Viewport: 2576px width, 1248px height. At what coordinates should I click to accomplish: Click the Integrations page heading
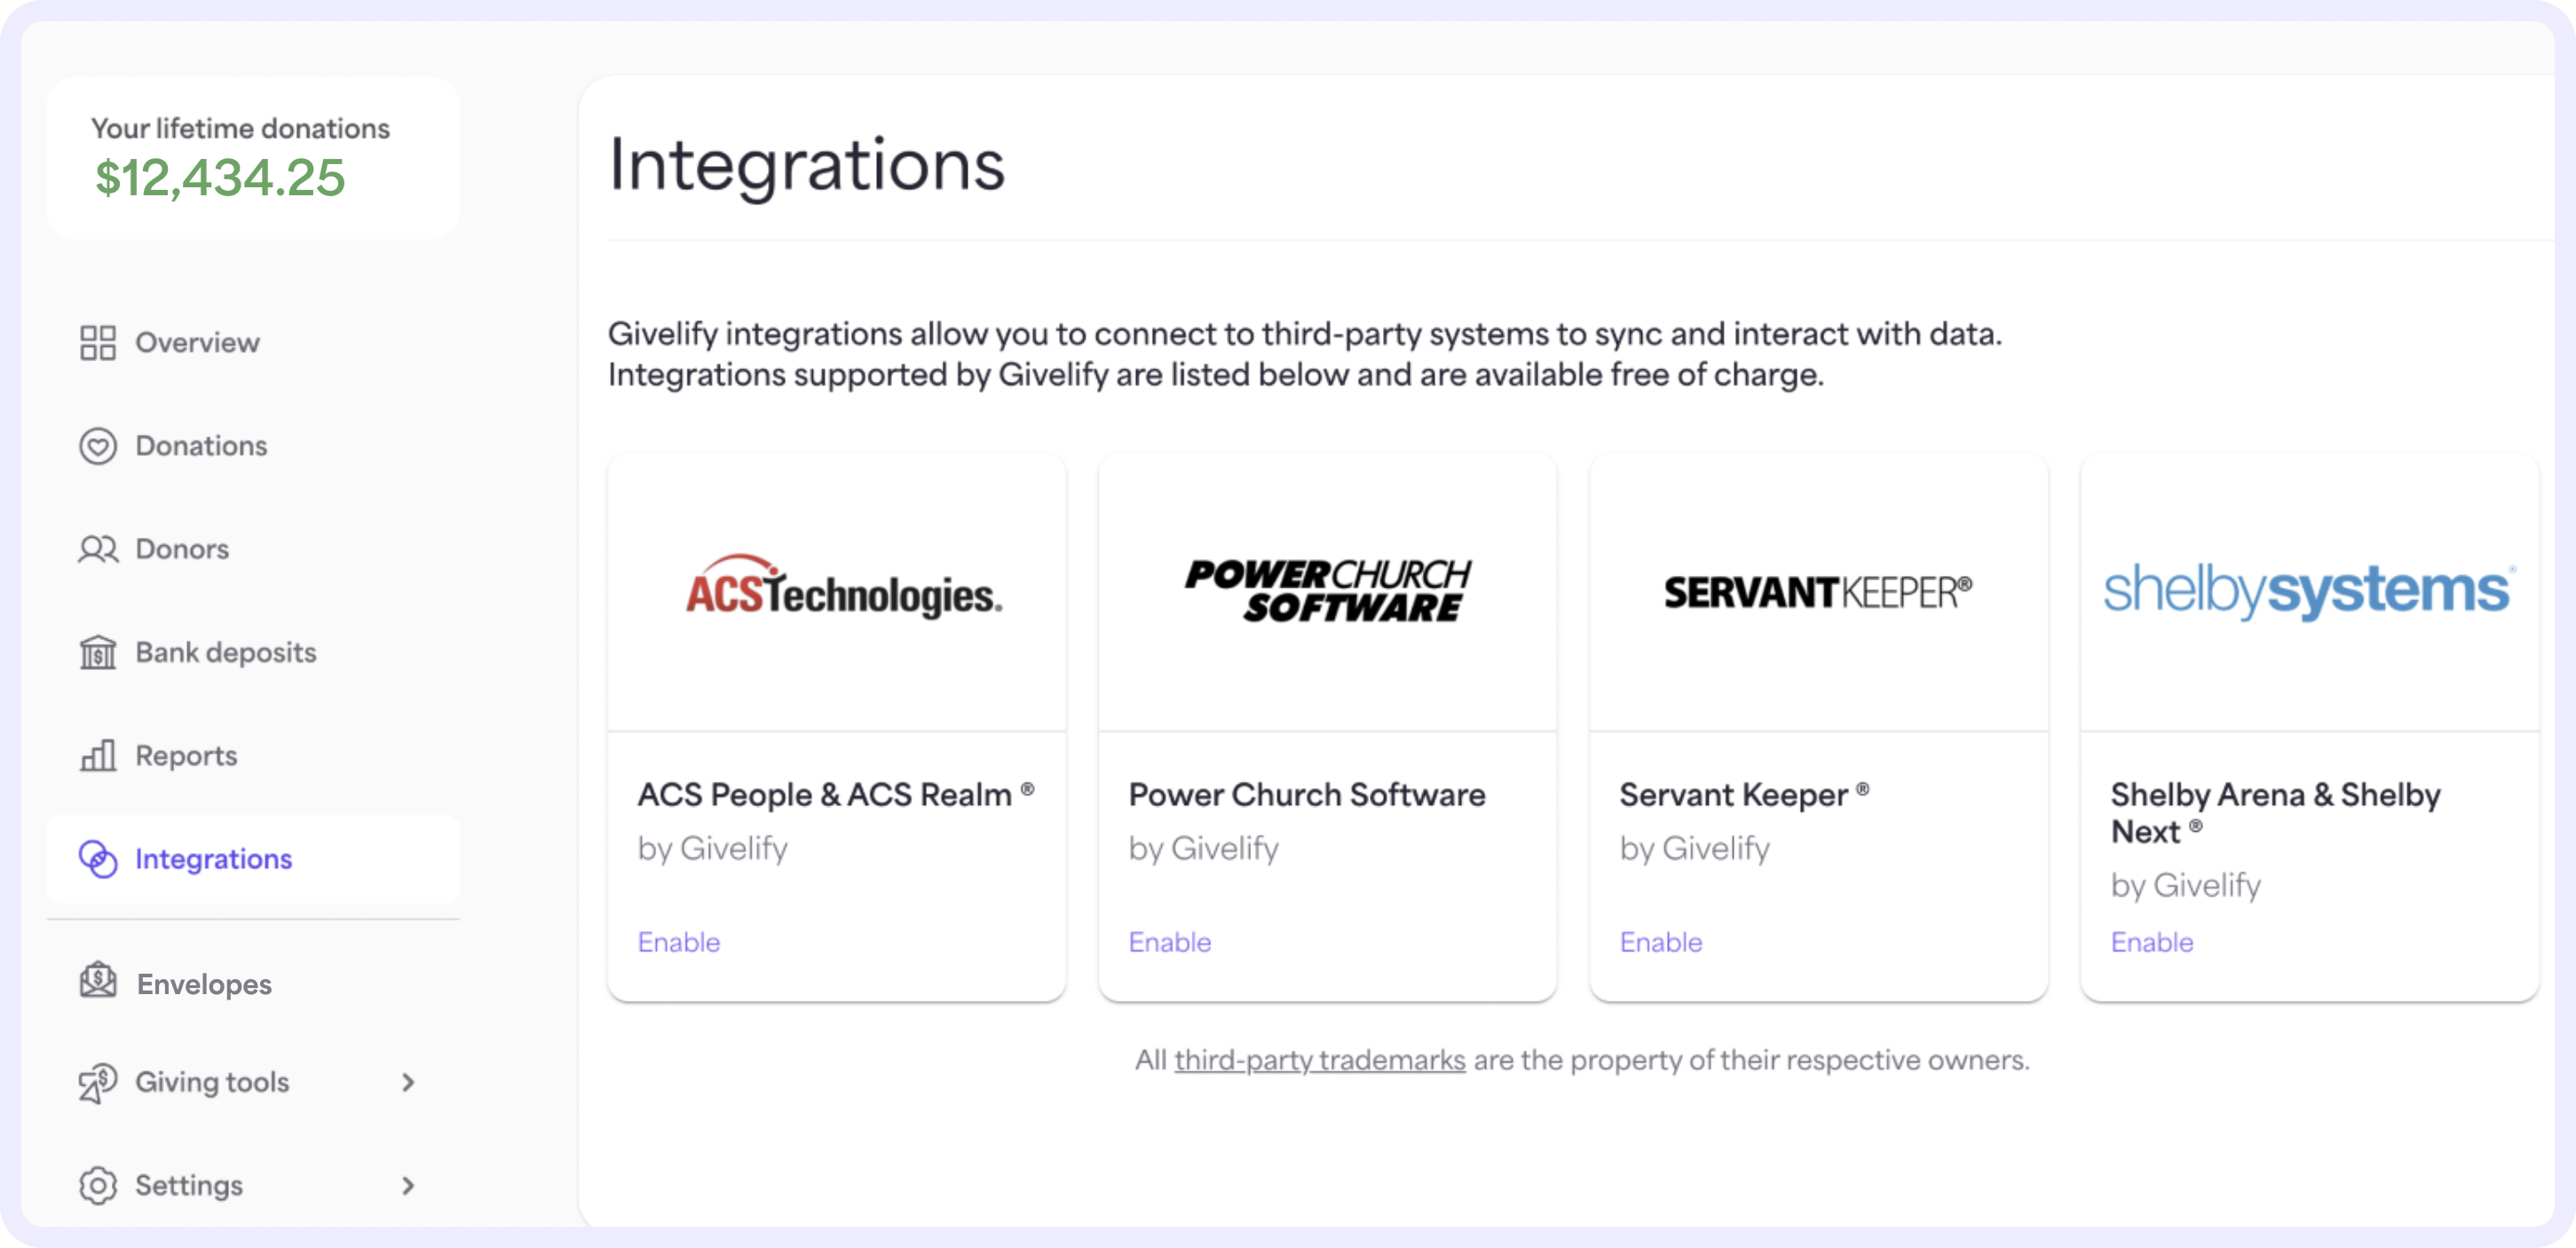click(x=807, y=166)
